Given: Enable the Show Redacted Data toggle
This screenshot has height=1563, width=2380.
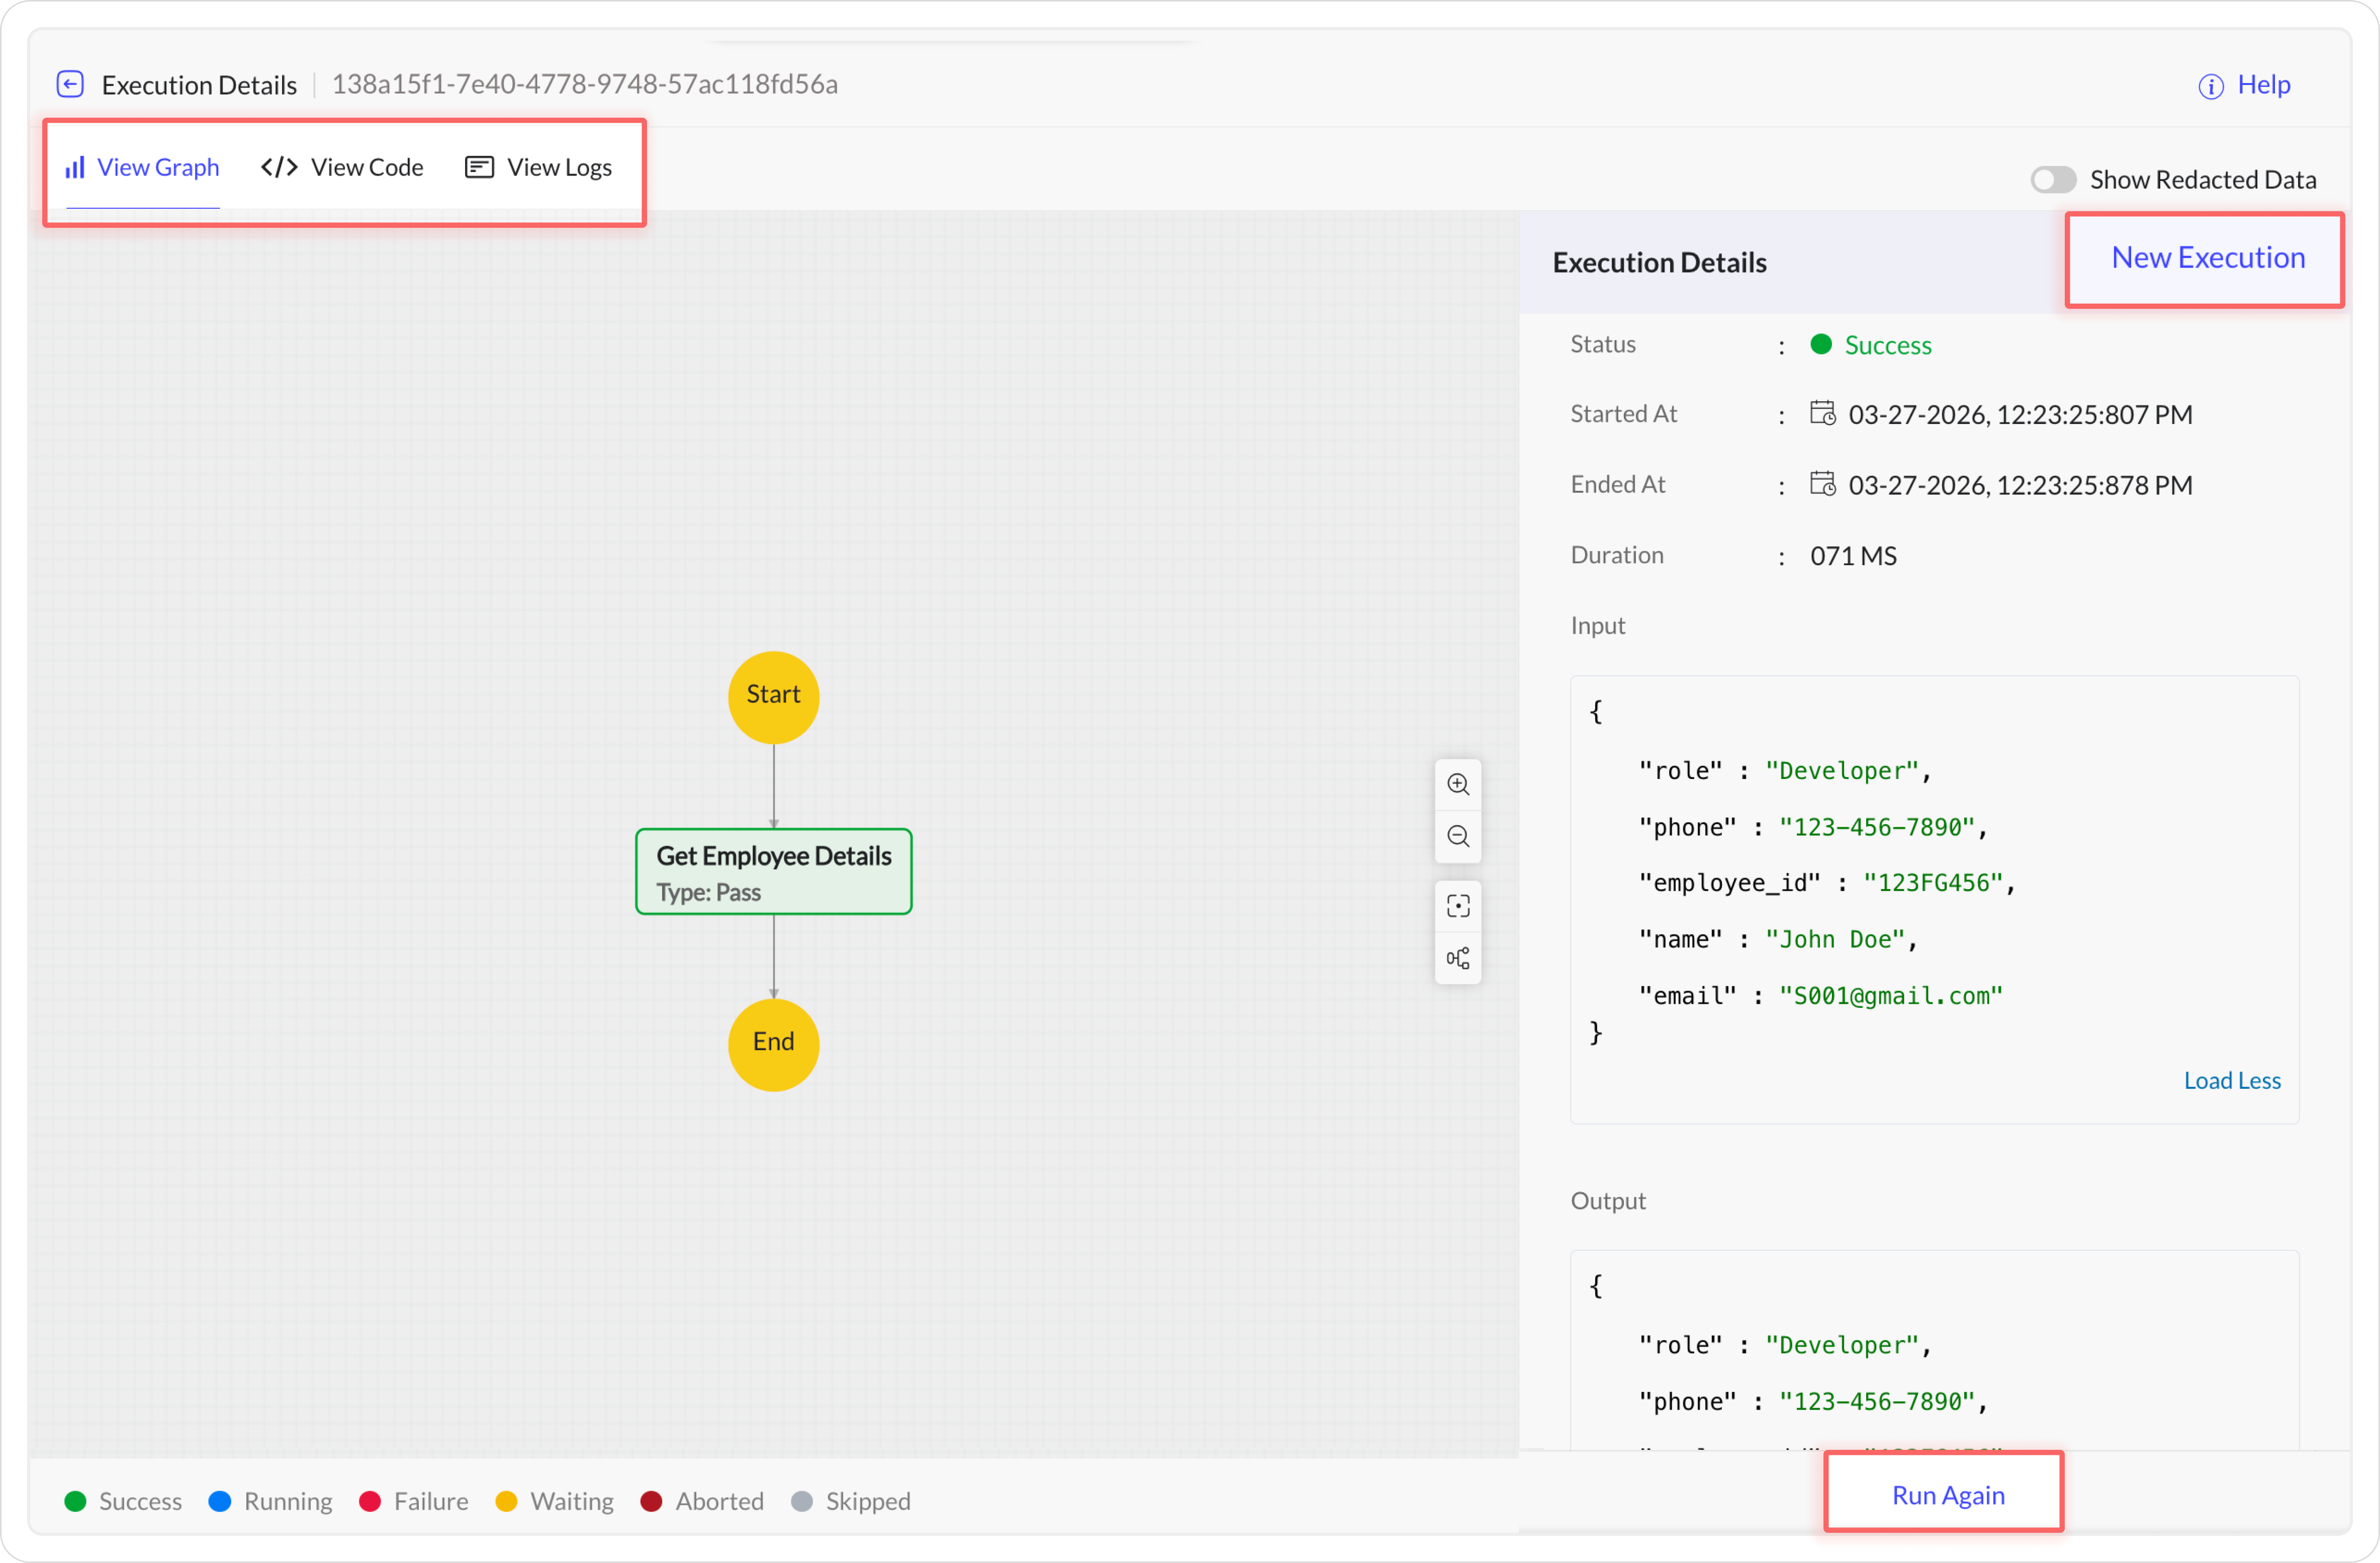Looking at the screenshot, I should click(x=2052, y=179).
